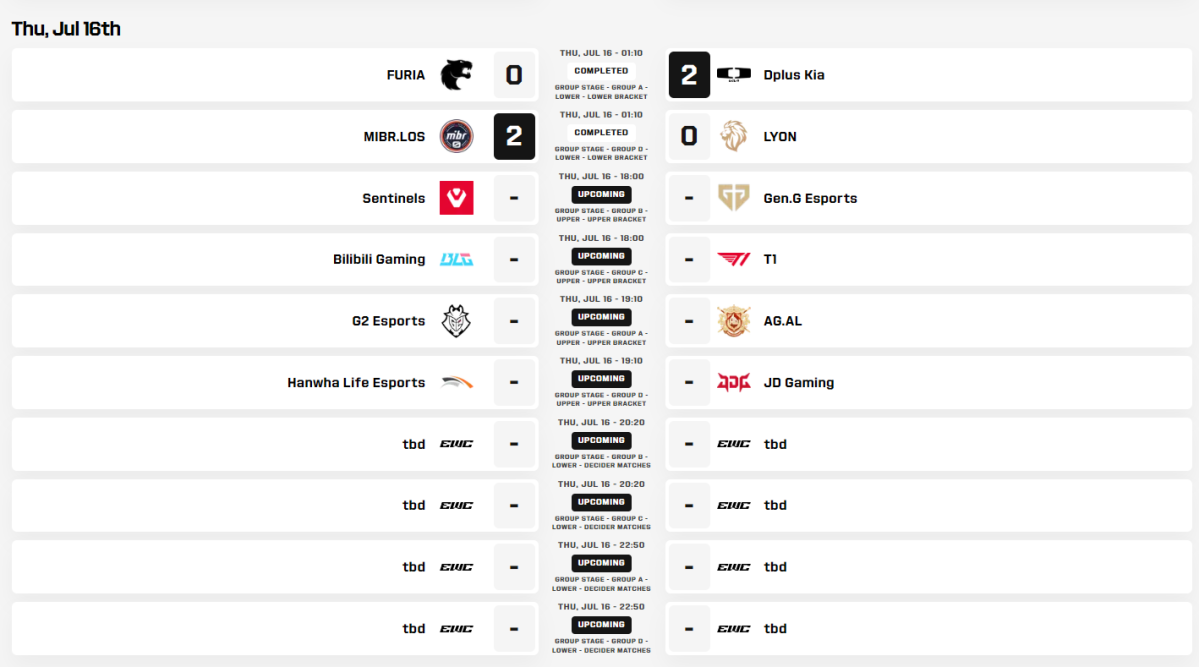Click the Dplus Kia team logo

pos(733,74)
